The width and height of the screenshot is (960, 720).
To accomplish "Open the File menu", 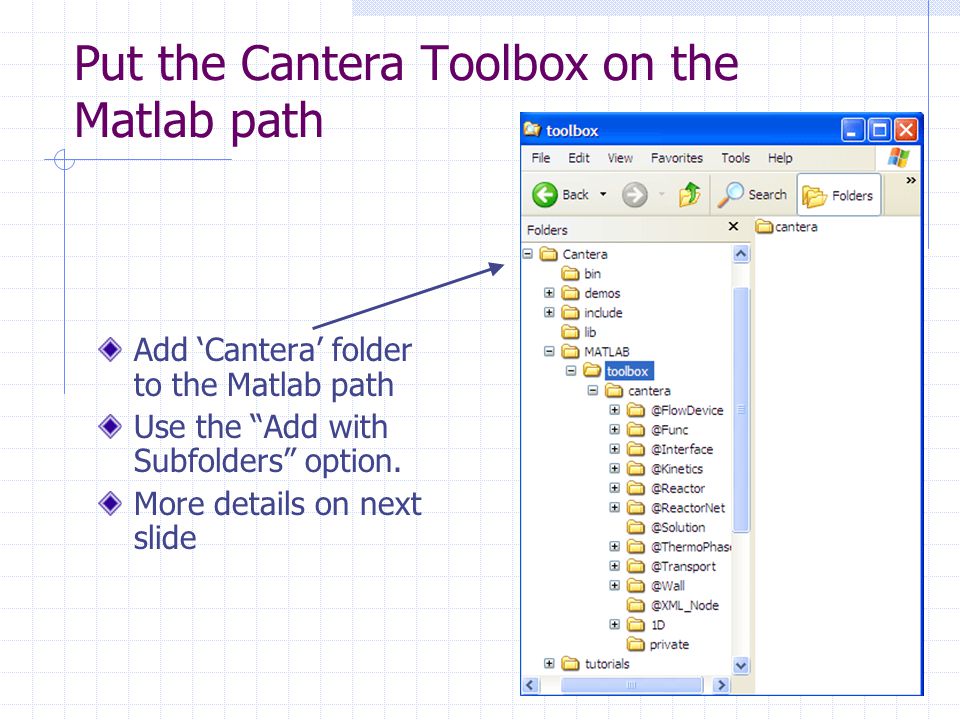I will pos(541,158).
